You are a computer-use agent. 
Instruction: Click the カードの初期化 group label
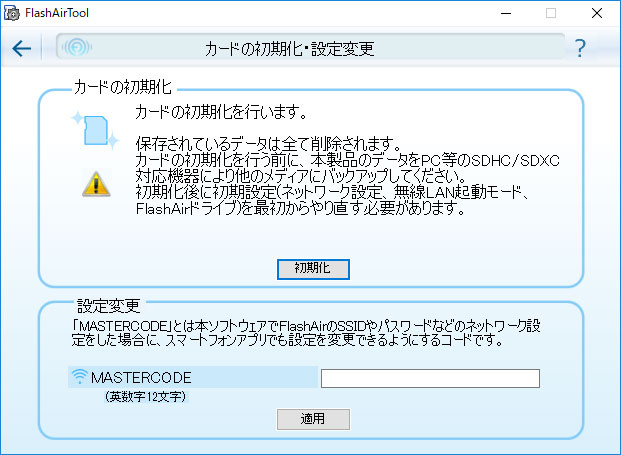(123, 87)
